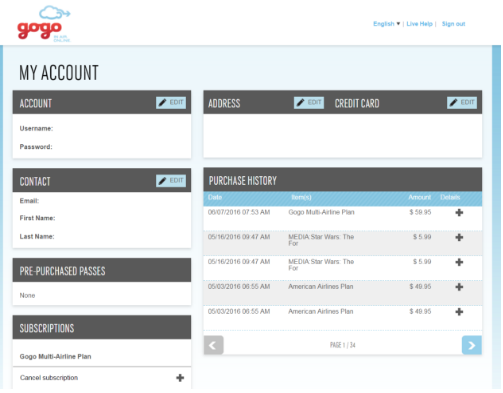
Task: Click the Item(s) column header
Action: [301, 197]
